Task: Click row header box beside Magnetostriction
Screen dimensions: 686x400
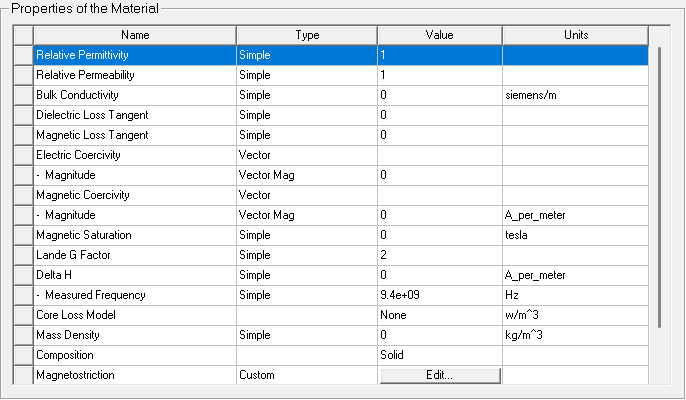Action: click(24, 375)
